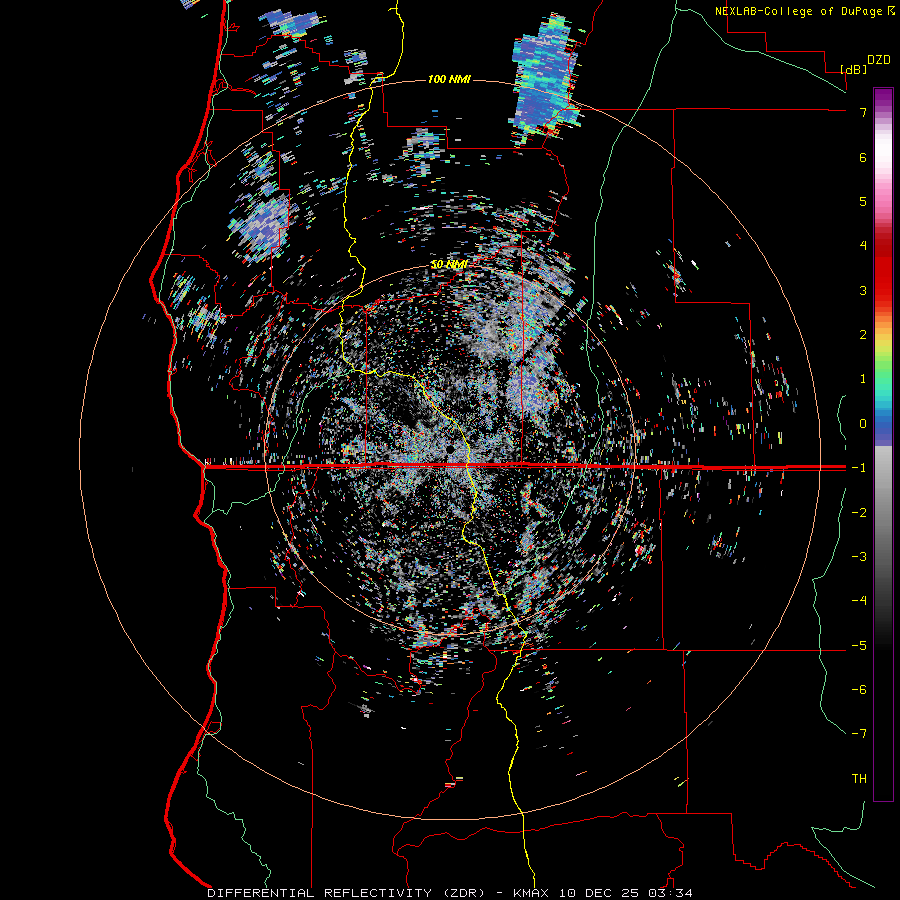900x900 pixels.
Task: Click the 50 NMI range ring label
Action: click(x=449, y=265)
